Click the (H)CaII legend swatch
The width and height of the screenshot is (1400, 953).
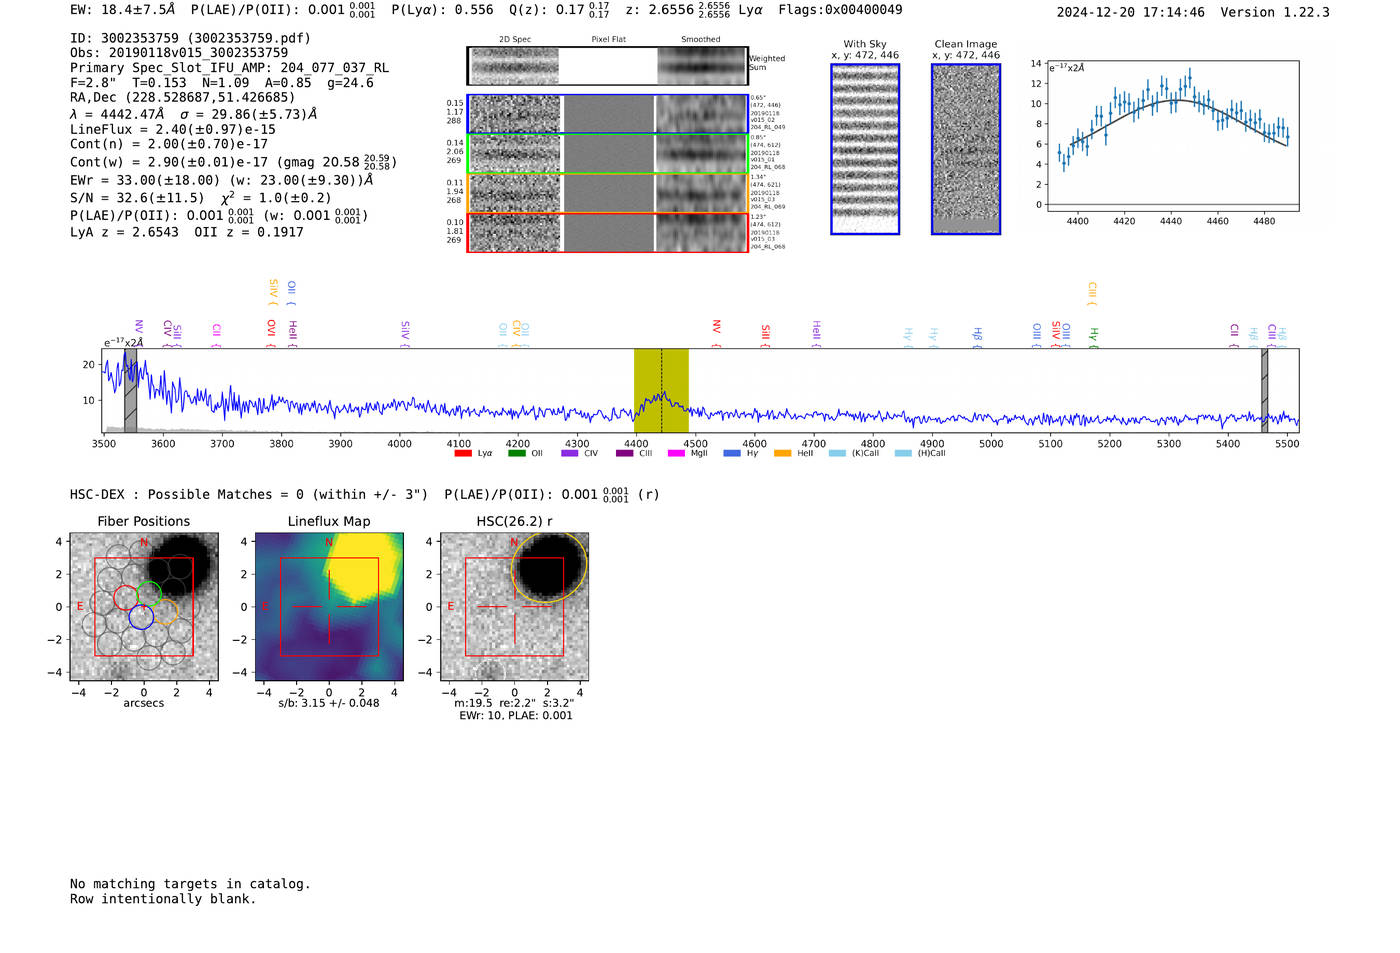click(903, 454)
